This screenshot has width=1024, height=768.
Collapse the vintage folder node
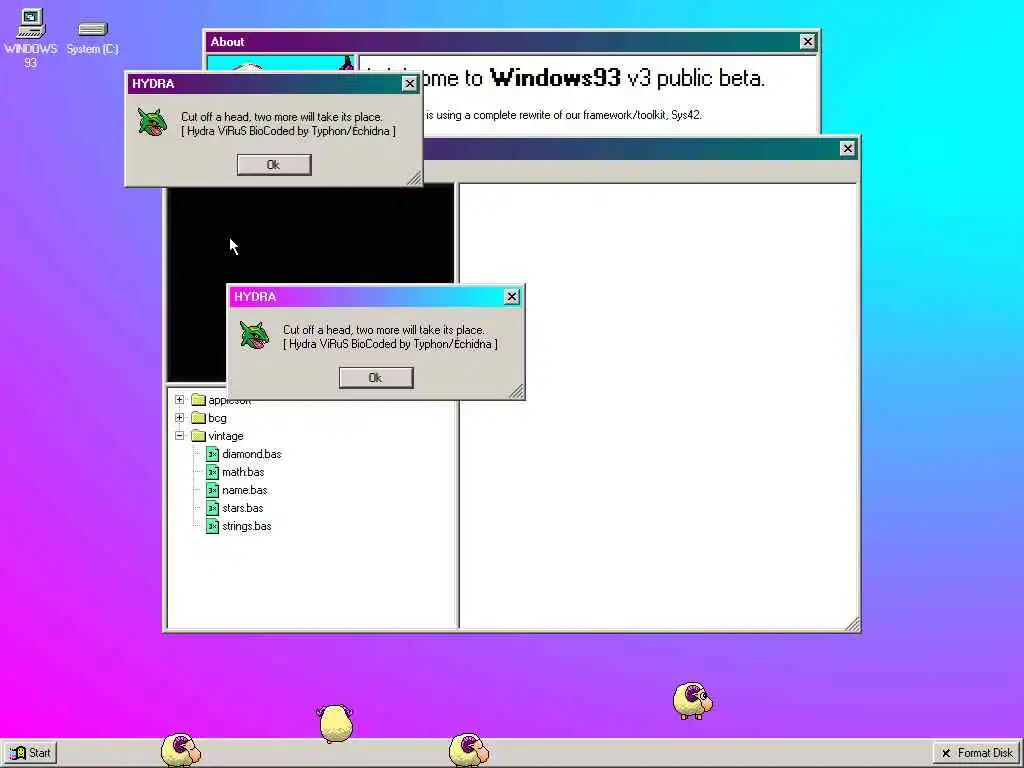(x=180, y=436)
